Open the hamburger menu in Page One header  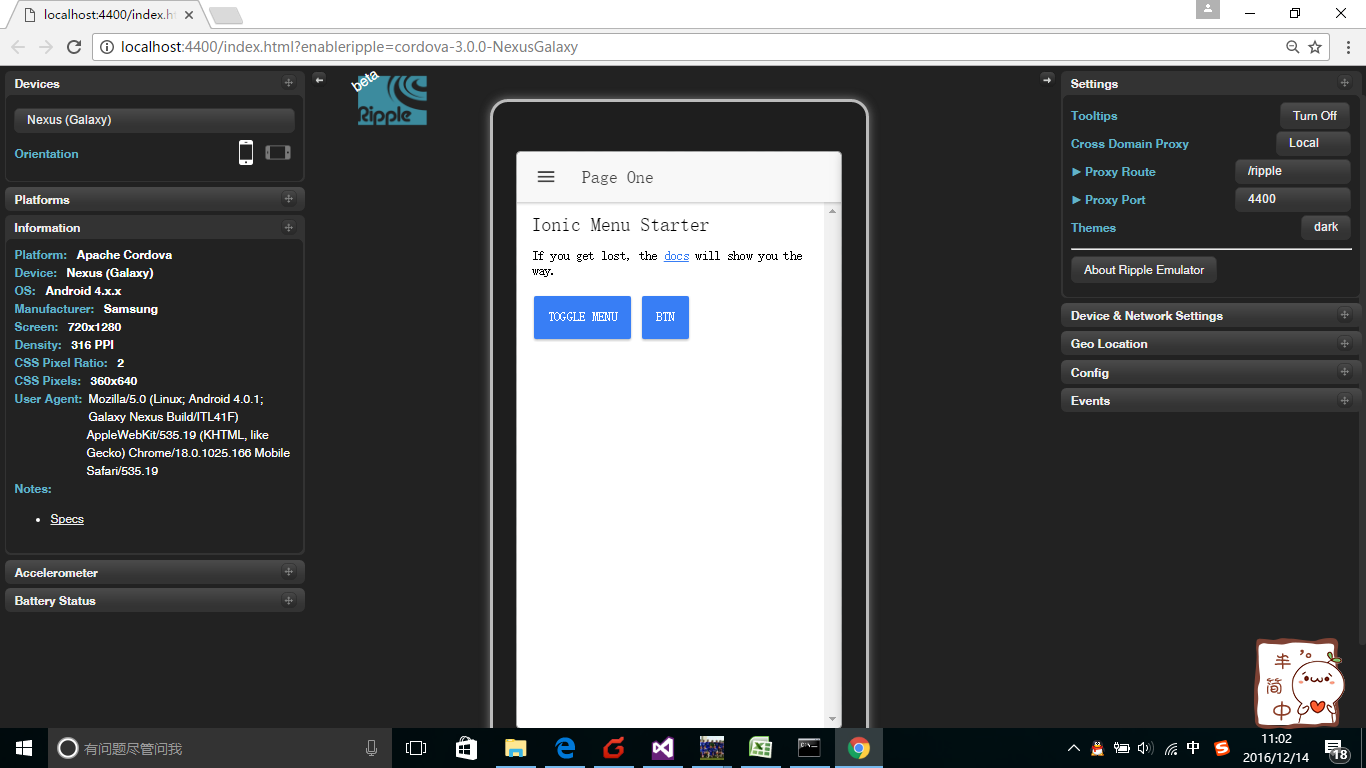coord(546,177)
